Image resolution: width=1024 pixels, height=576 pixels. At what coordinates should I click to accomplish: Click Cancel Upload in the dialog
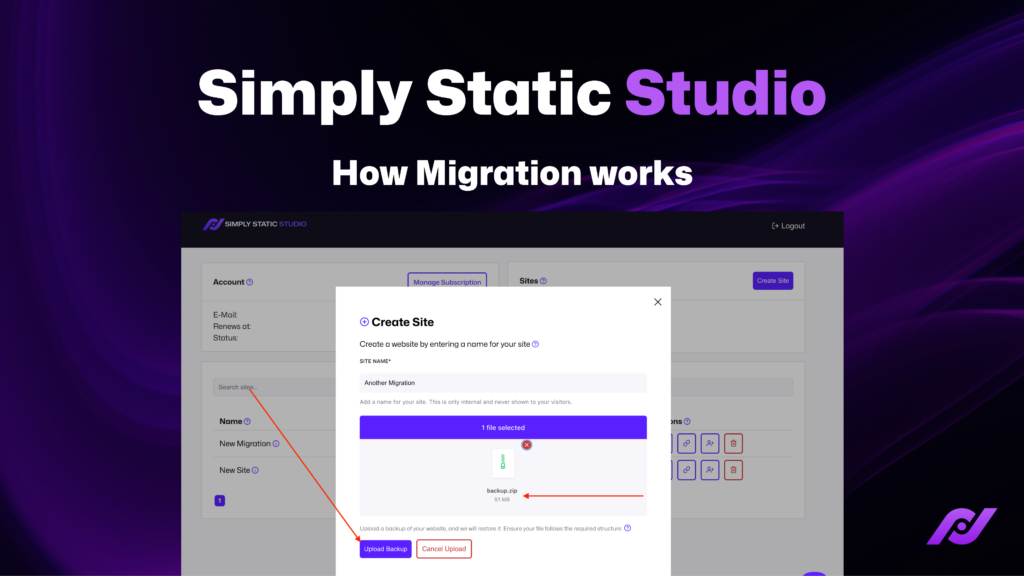443,548
